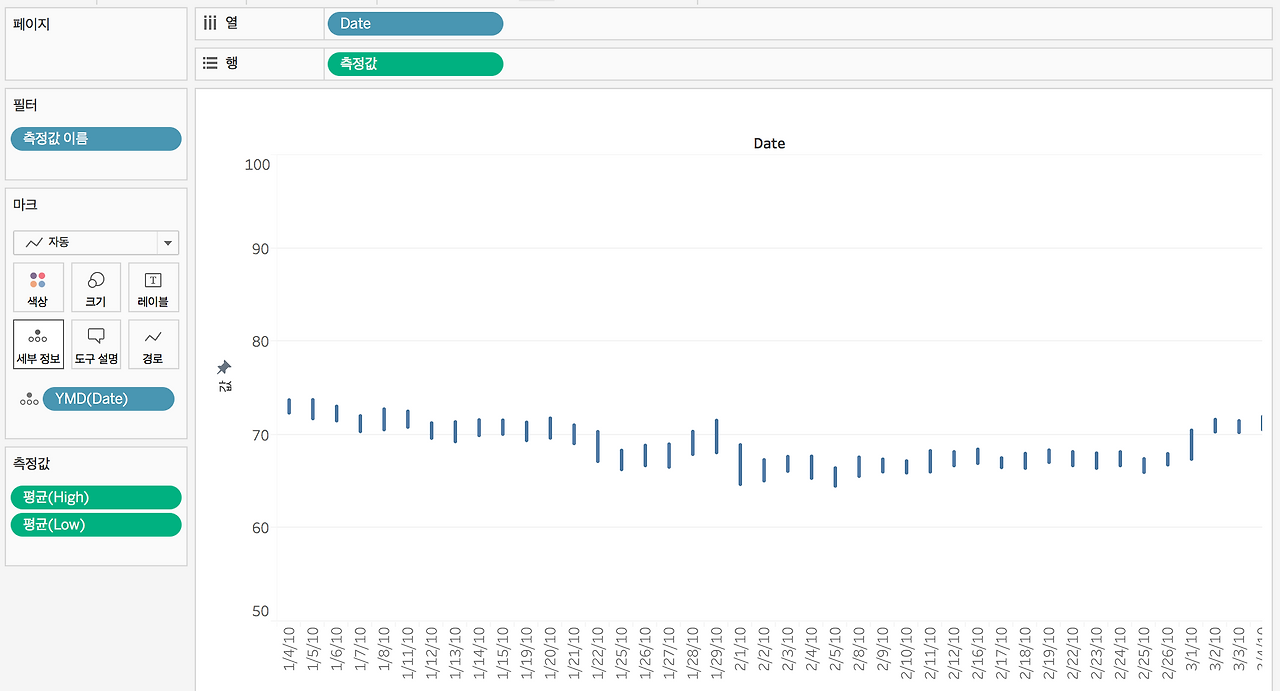Click the columns shelf icon next to 열
This screenshot has height=691, width=1280.
click(210, 23)
